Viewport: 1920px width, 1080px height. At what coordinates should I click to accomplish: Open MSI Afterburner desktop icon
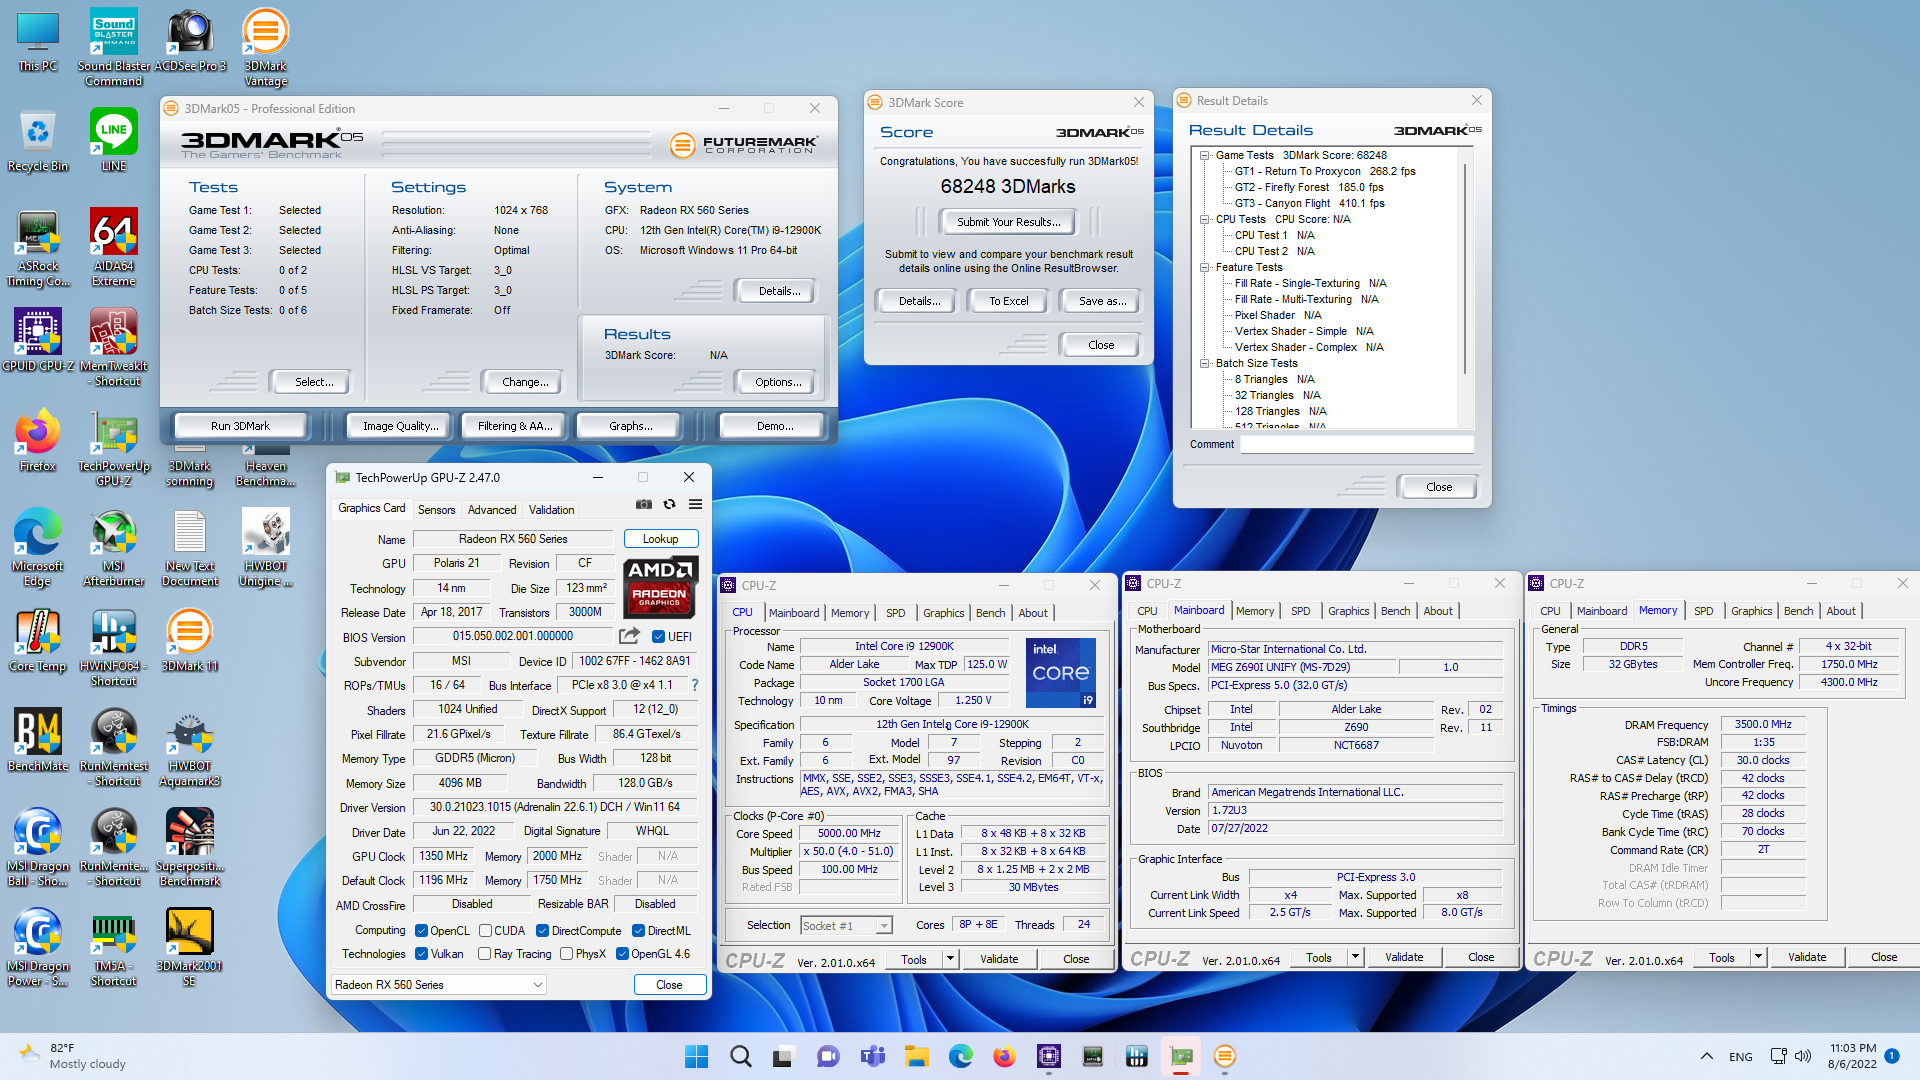click(x=114, y=547)
